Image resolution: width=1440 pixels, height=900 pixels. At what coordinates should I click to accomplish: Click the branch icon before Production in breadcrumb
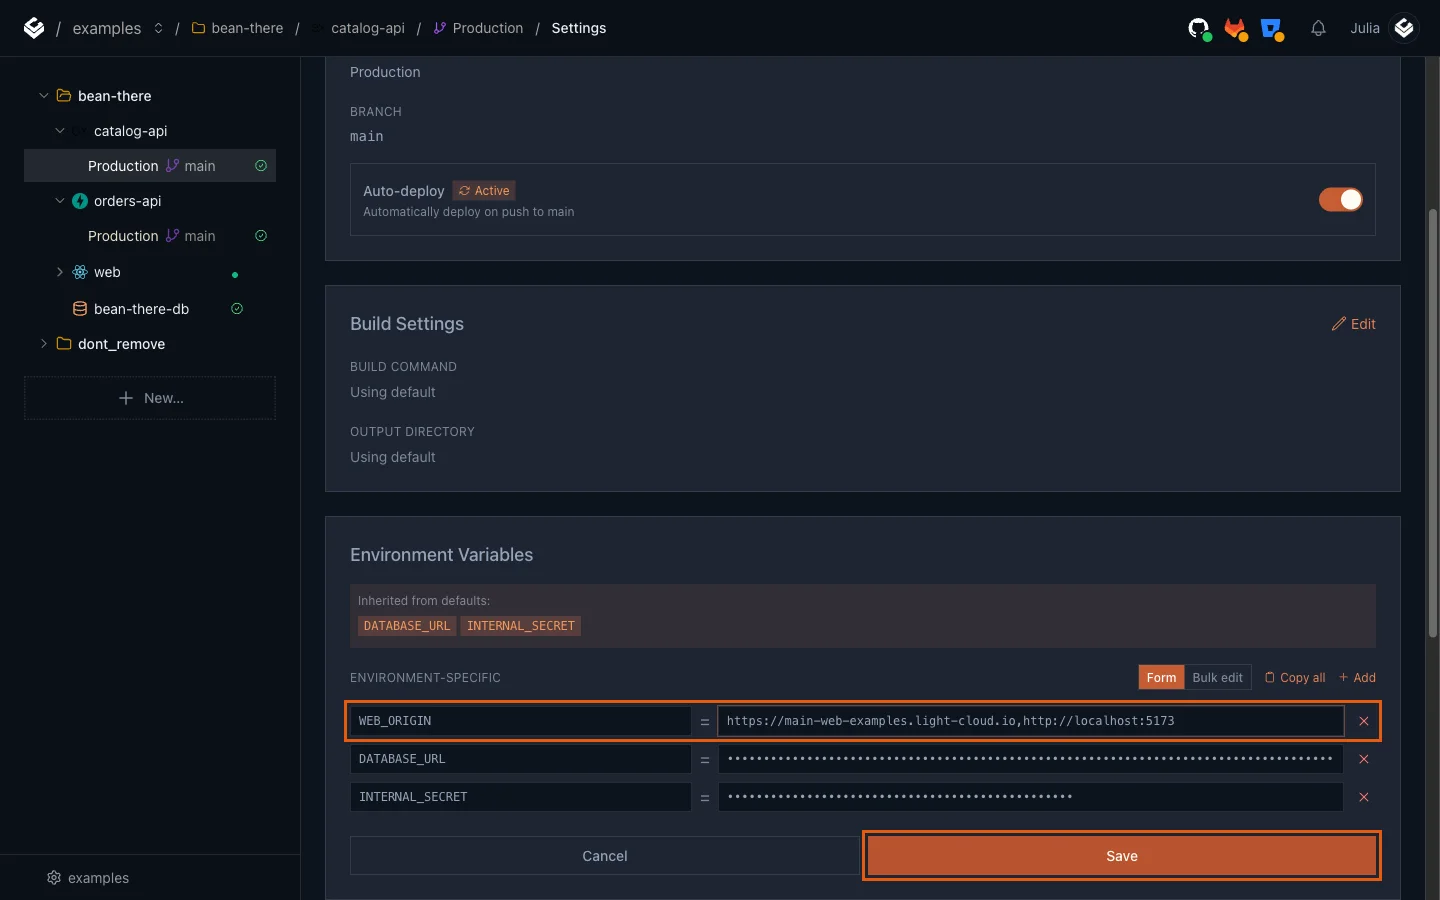tap(439, 28)
